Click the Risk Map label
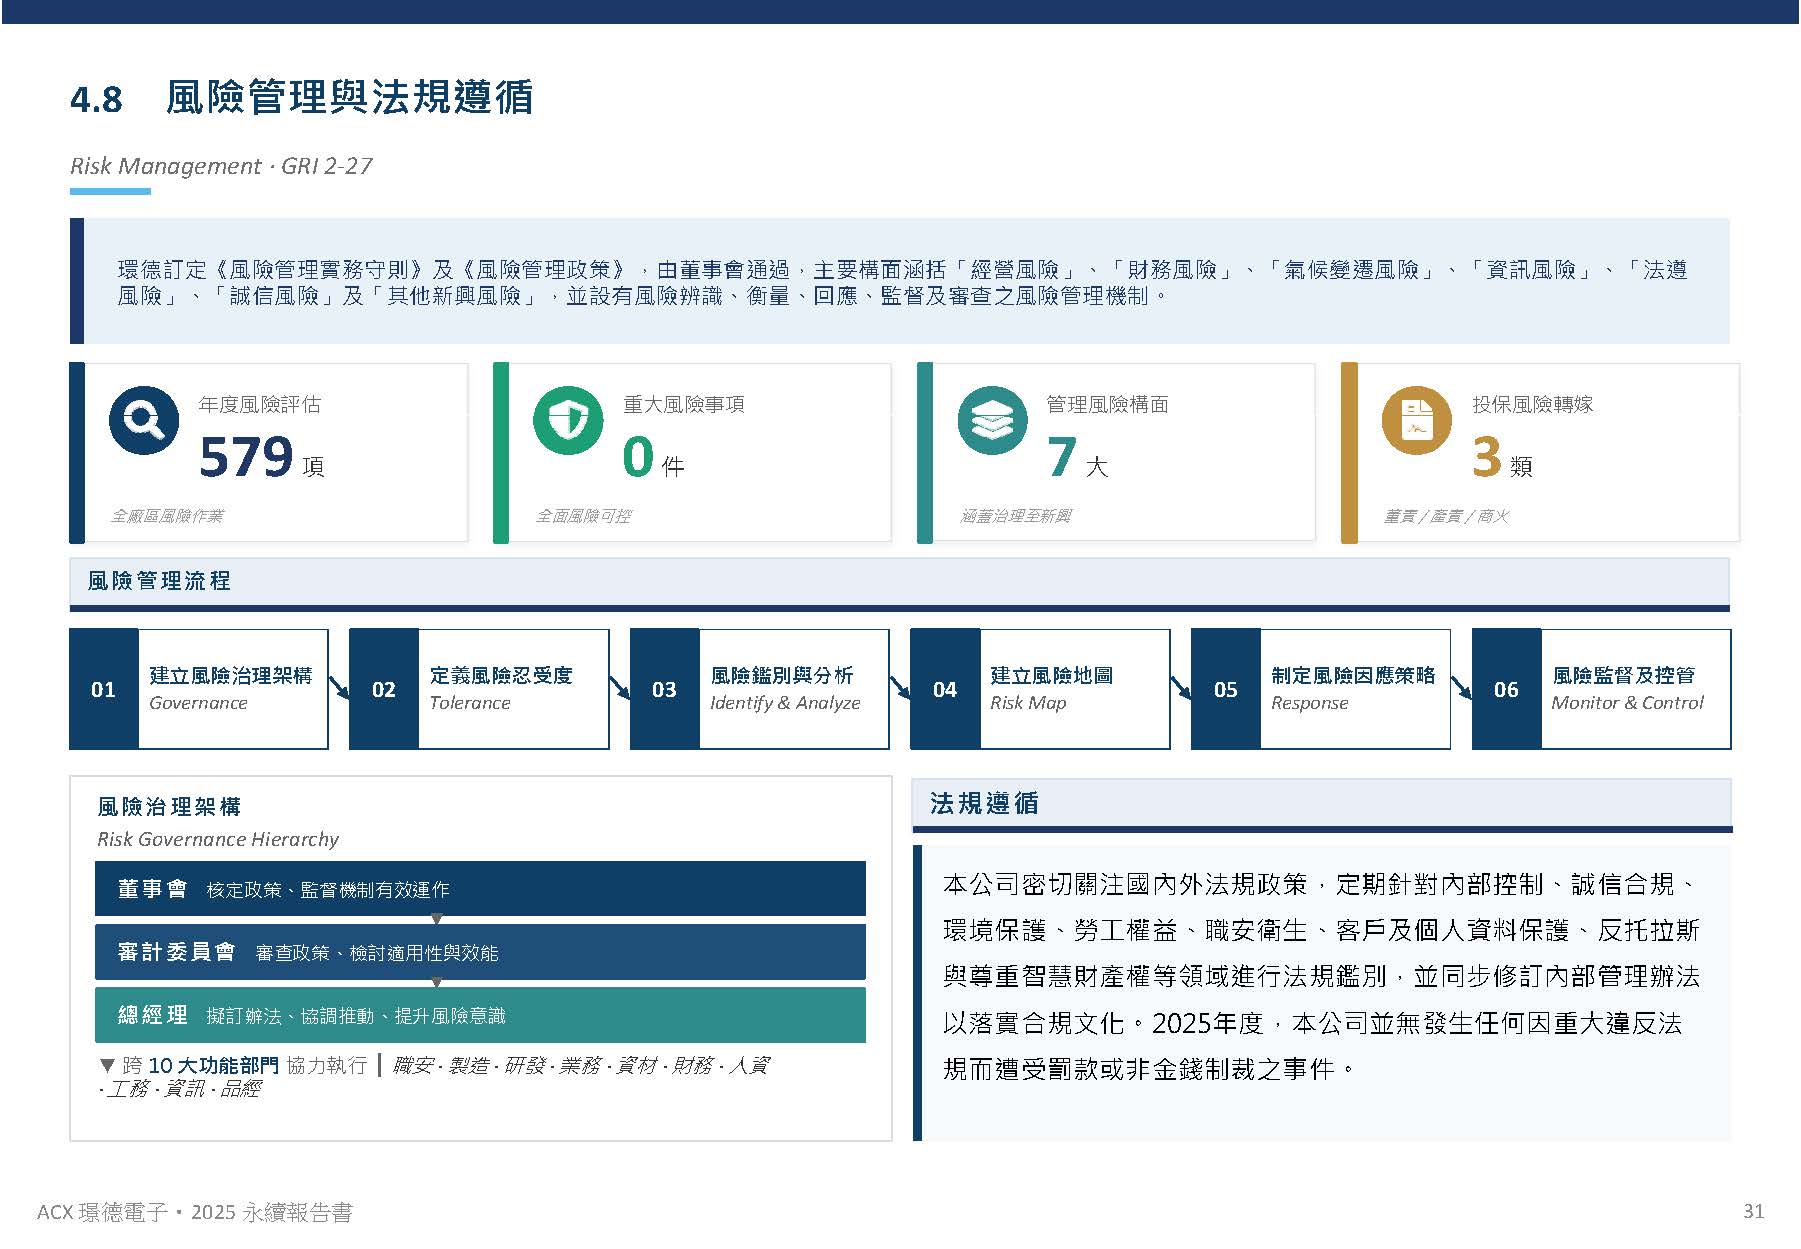This screenshot has width=1801, height=1249. click(1028, 703)
